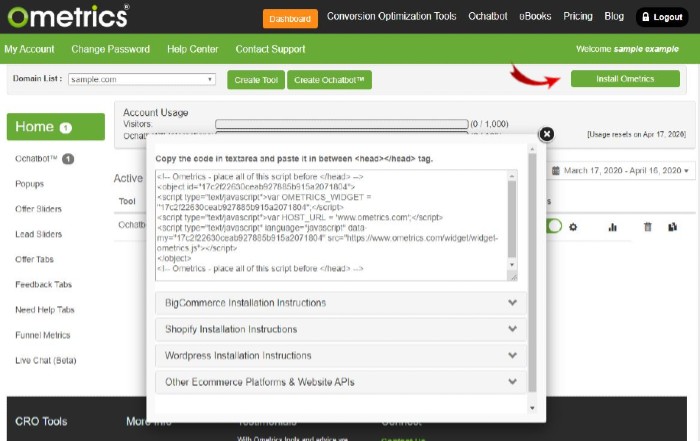Click the copy tool icon in row
The height and width of the screenshot is (441, 700).
click(x=672, y=227)
